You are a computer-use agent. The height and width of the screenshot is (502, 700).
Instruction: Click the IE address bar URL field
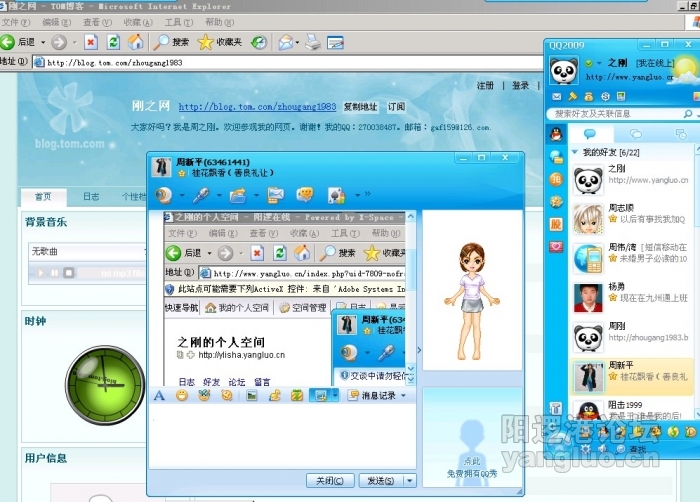[x=286, y=63]
